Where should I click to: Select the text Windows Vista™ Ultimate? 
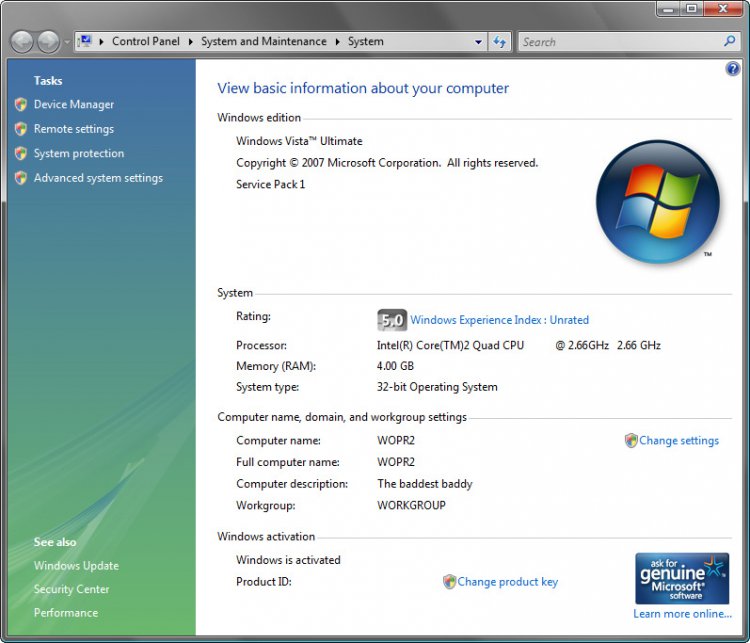[x=299, y=141]
